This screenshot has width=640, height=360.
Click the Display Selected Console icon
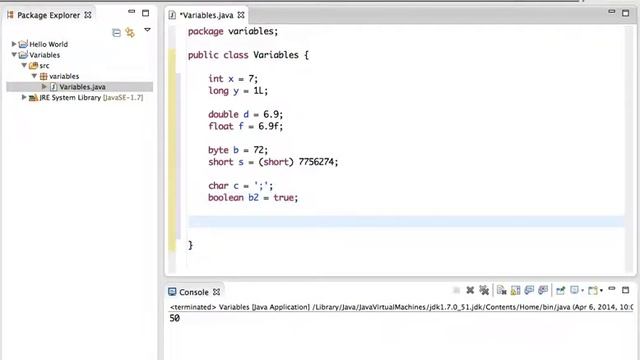[574, 290]
